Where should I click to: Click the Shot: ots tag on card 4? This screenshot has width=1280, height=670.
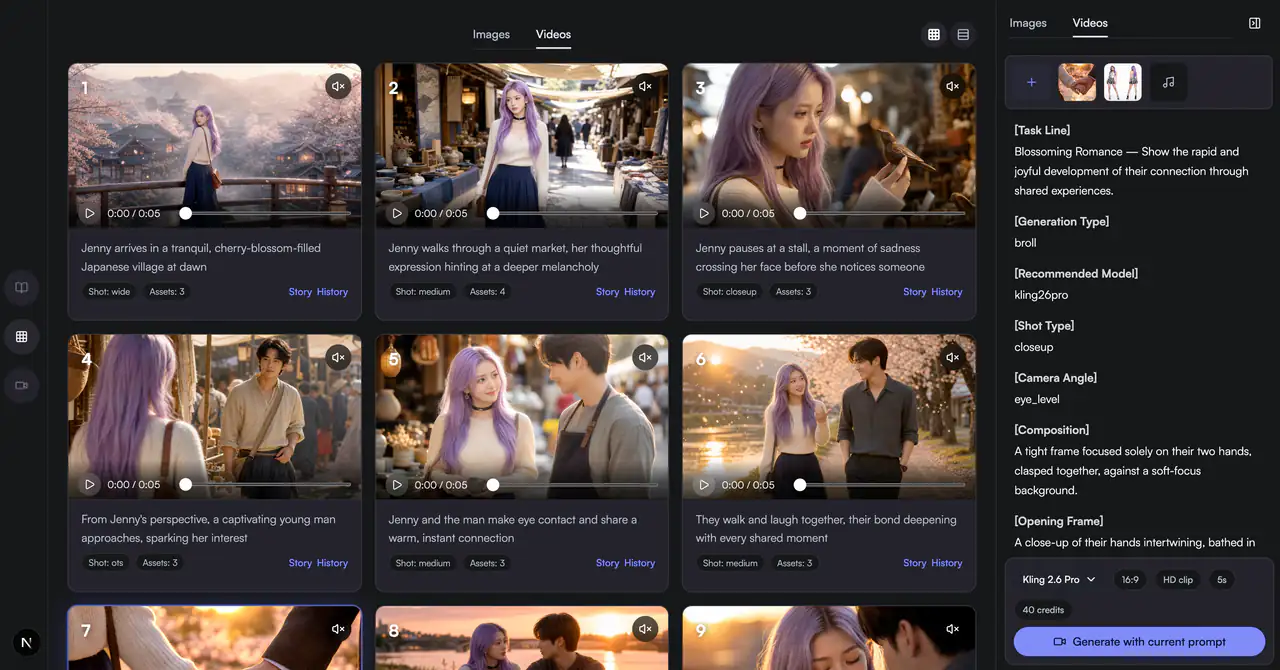(106, 563)
